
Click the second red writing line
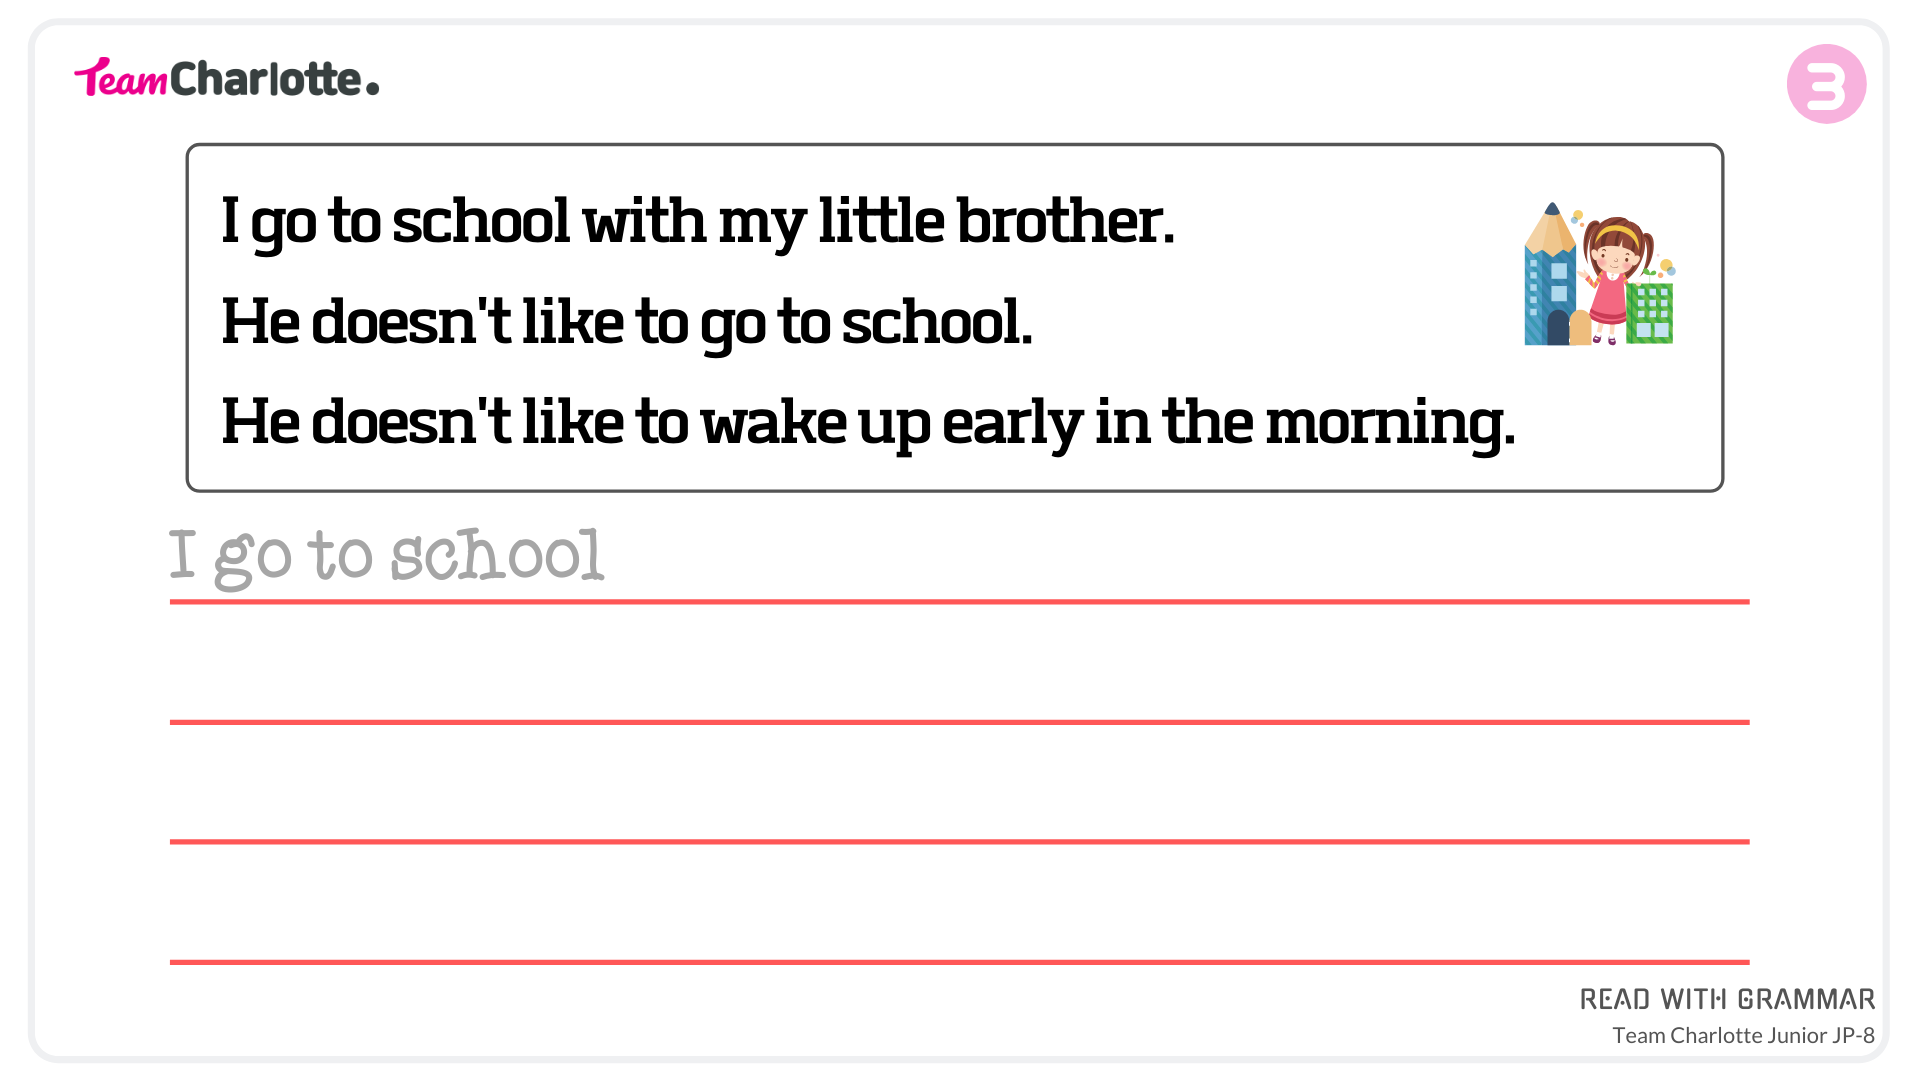[x=959, y=722]
